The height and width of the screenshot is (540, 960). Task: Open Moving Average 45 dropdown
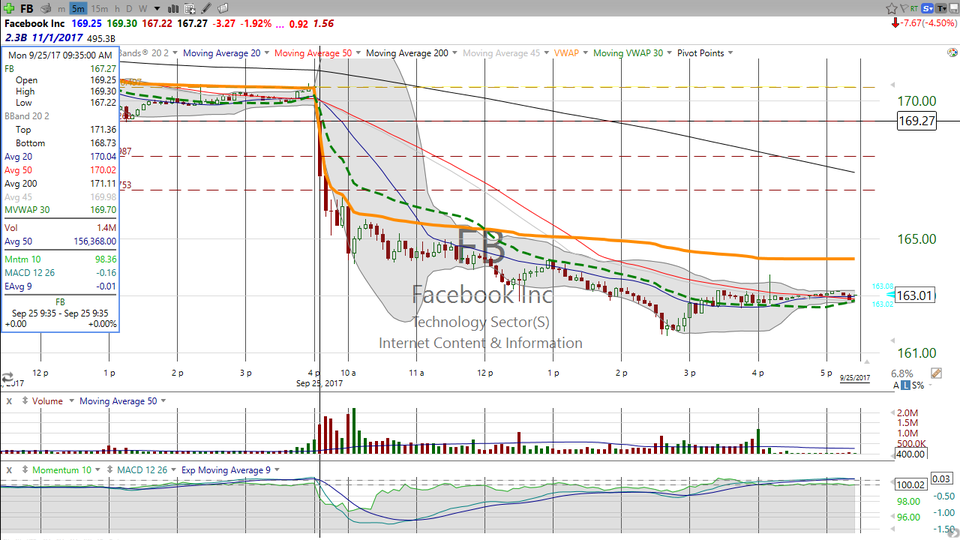[x=546, y=53]
